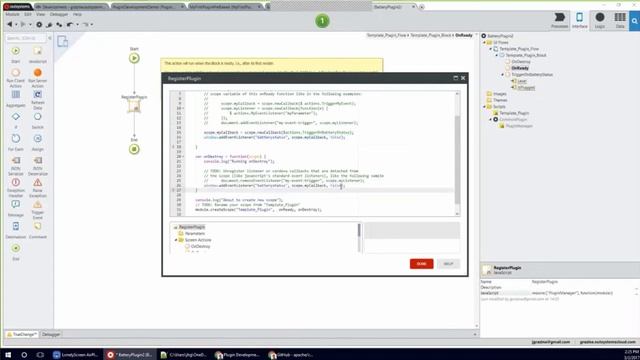Click the undo arrow in the toolbar
This screenshot has width=640, height=360.
[70, 24]
